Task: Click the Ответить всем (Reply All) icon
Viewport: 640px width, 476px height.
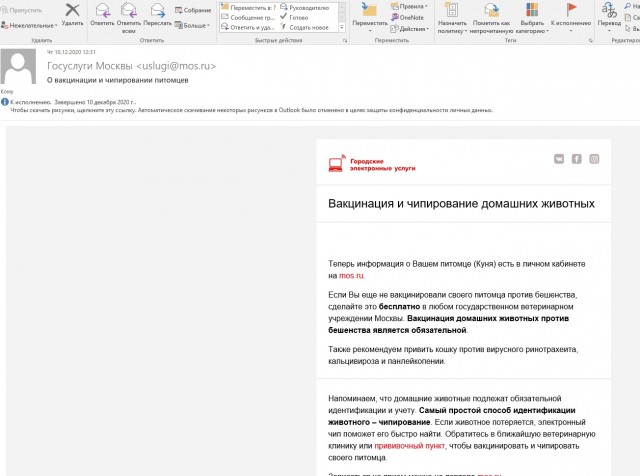Action: [129, 10]
